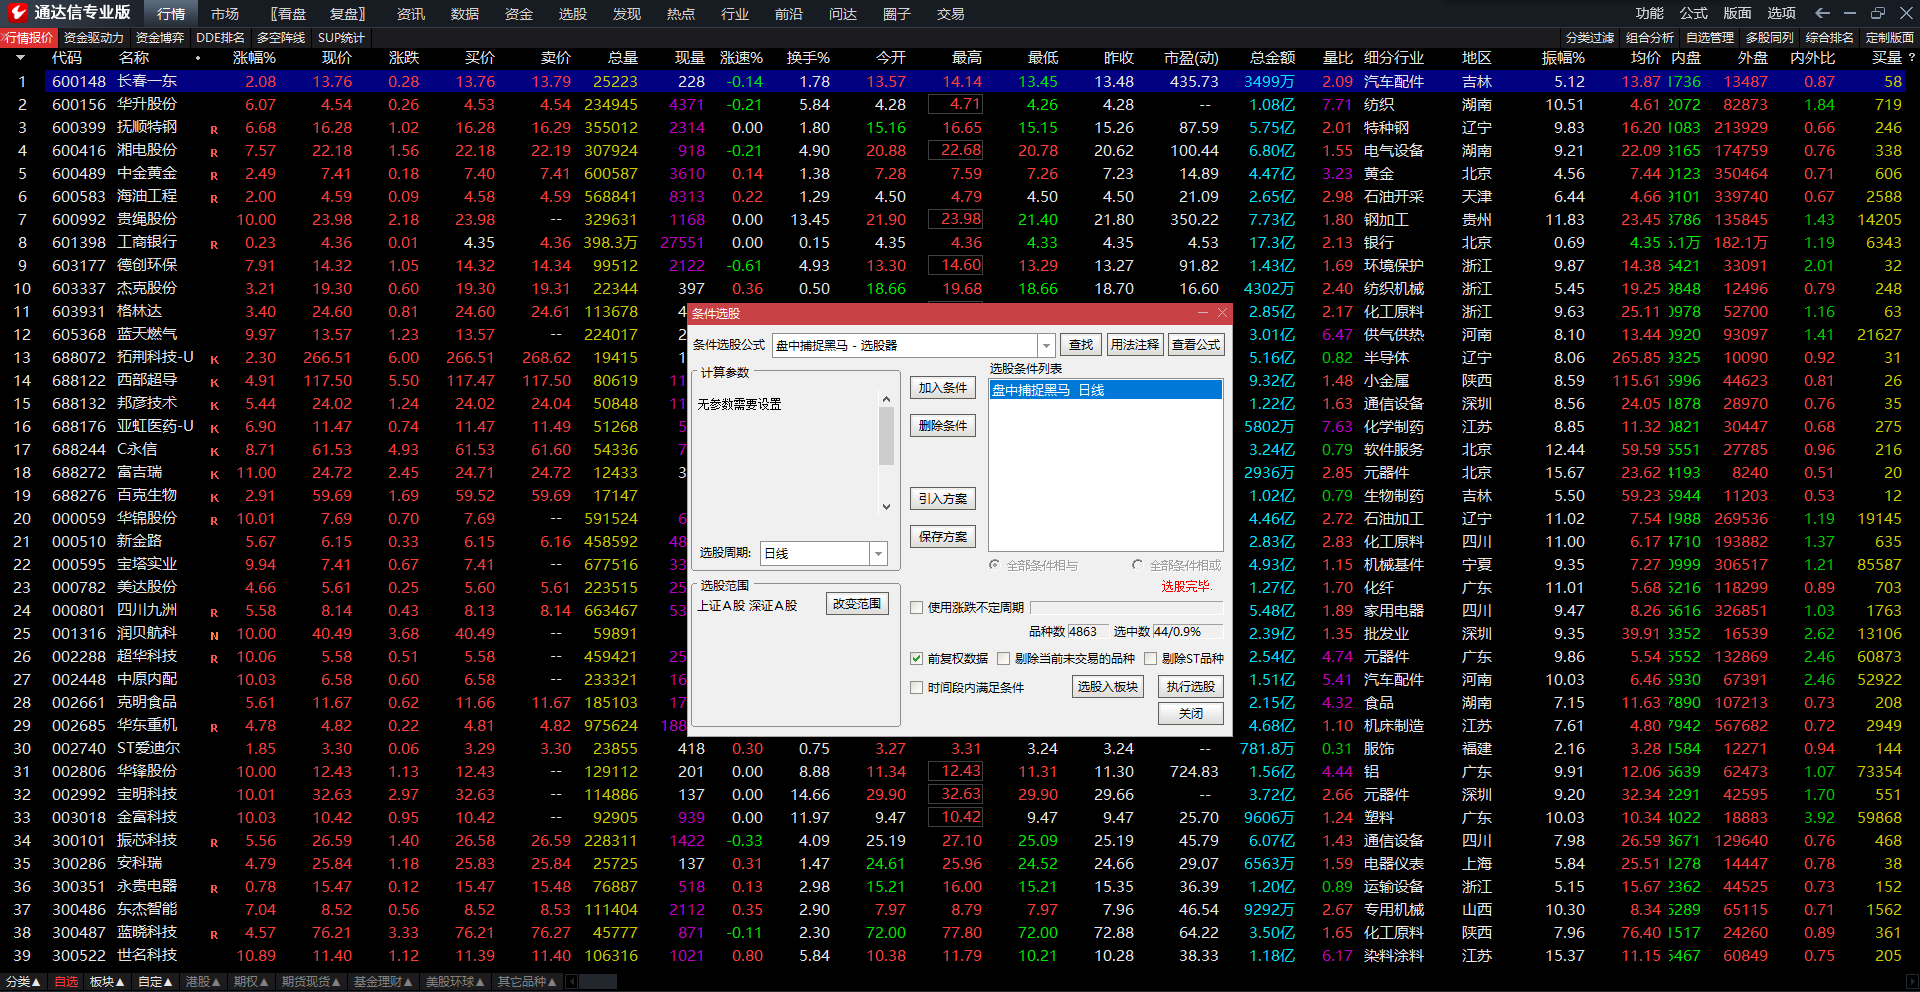1920x992 pixels.
Task: Switch to the 资金驱动力 tab
Action: [x=93, y=38]
